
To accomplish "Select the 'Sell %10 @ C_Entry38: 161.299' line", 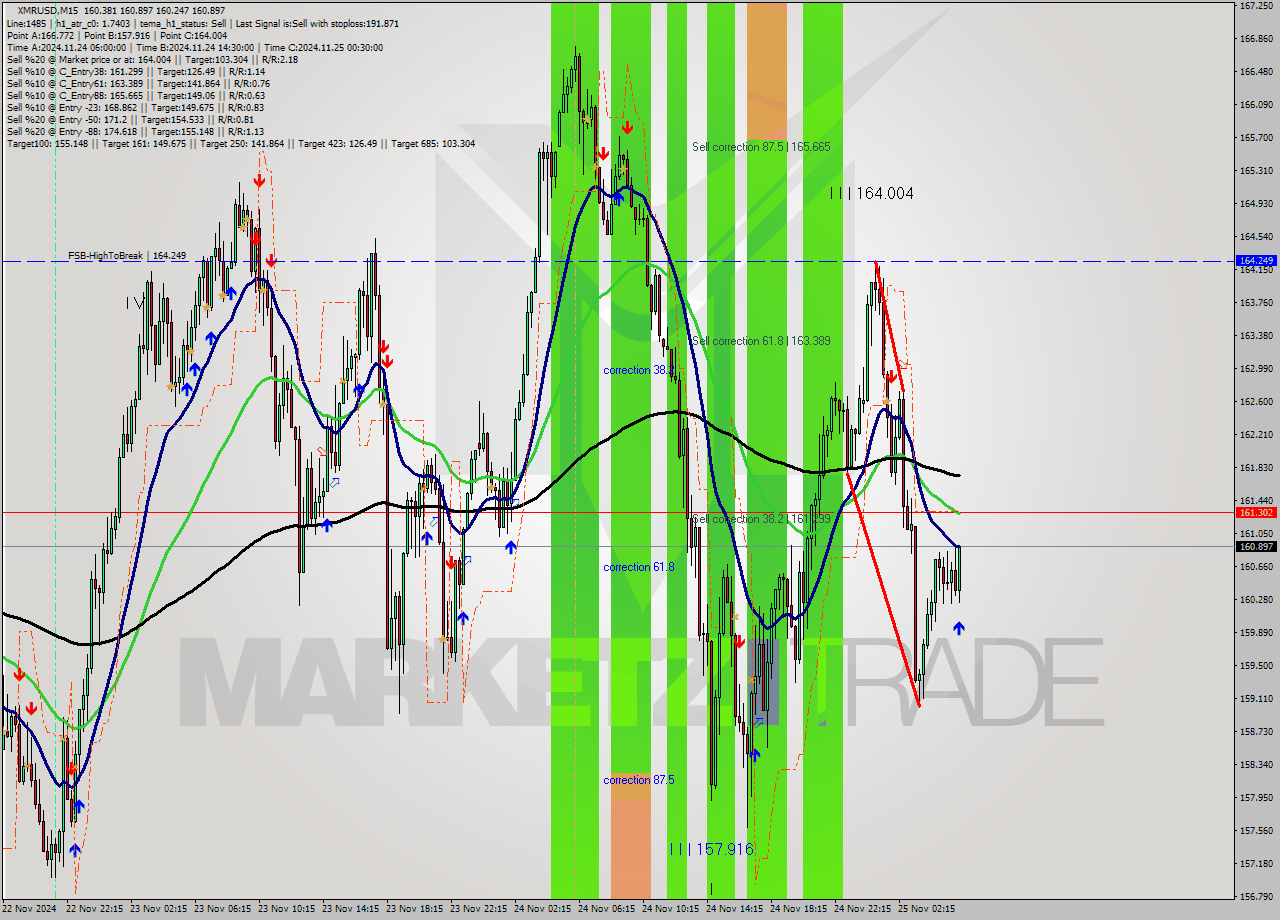I will coord(135,71).
